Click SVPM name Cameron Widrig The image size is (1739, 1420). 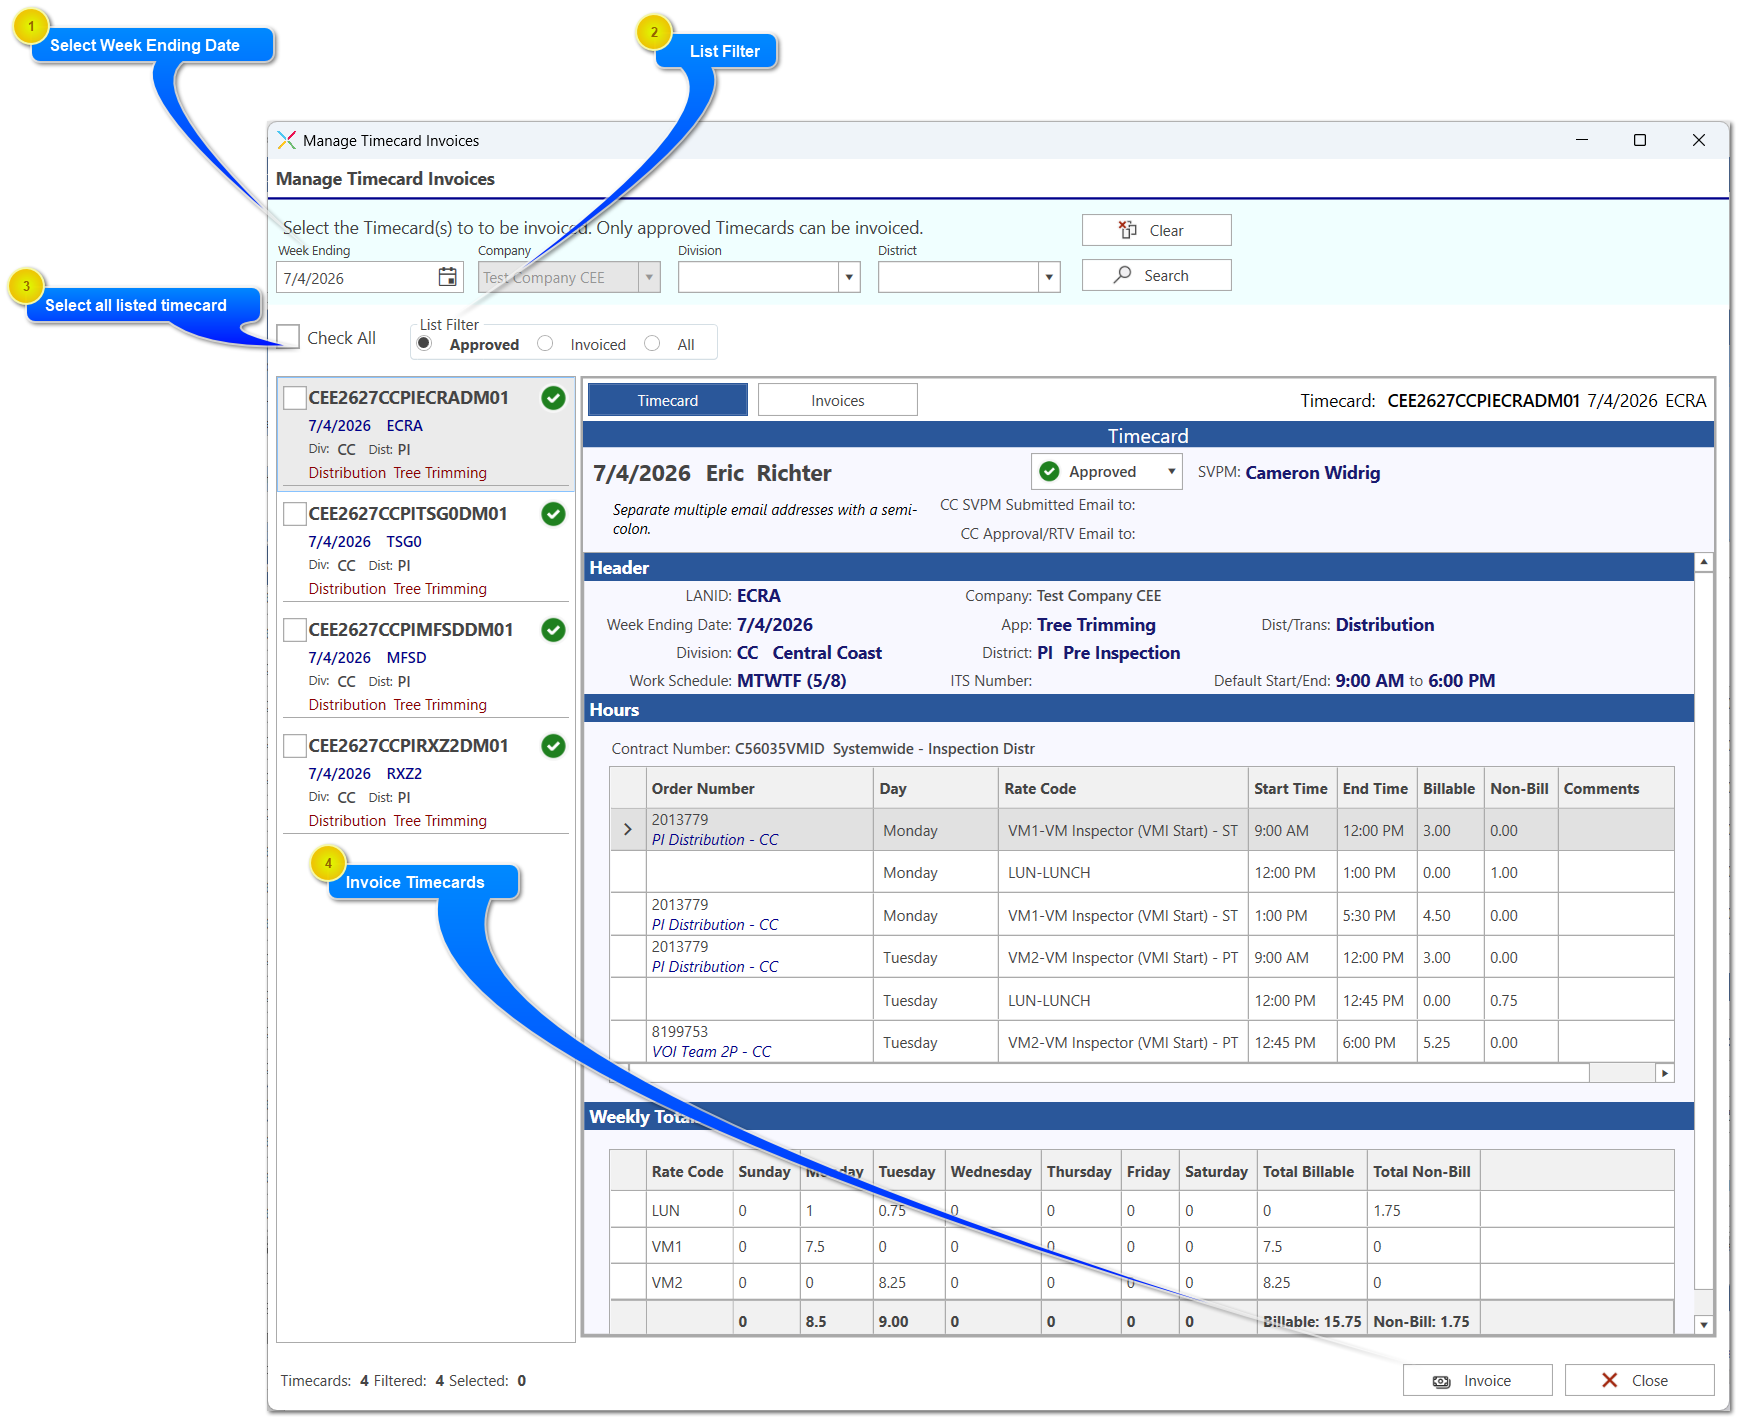point(1313,472)
